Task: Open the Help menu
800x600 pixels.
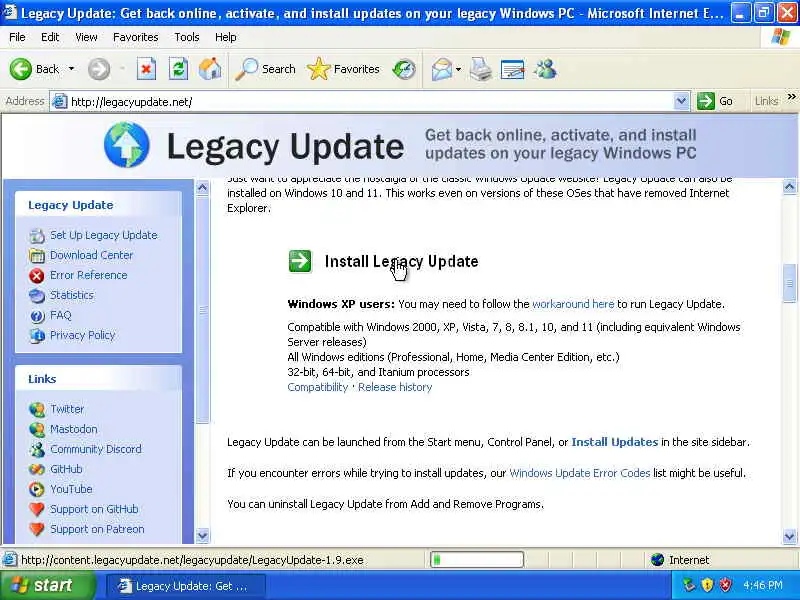Action: coord(226,37)
